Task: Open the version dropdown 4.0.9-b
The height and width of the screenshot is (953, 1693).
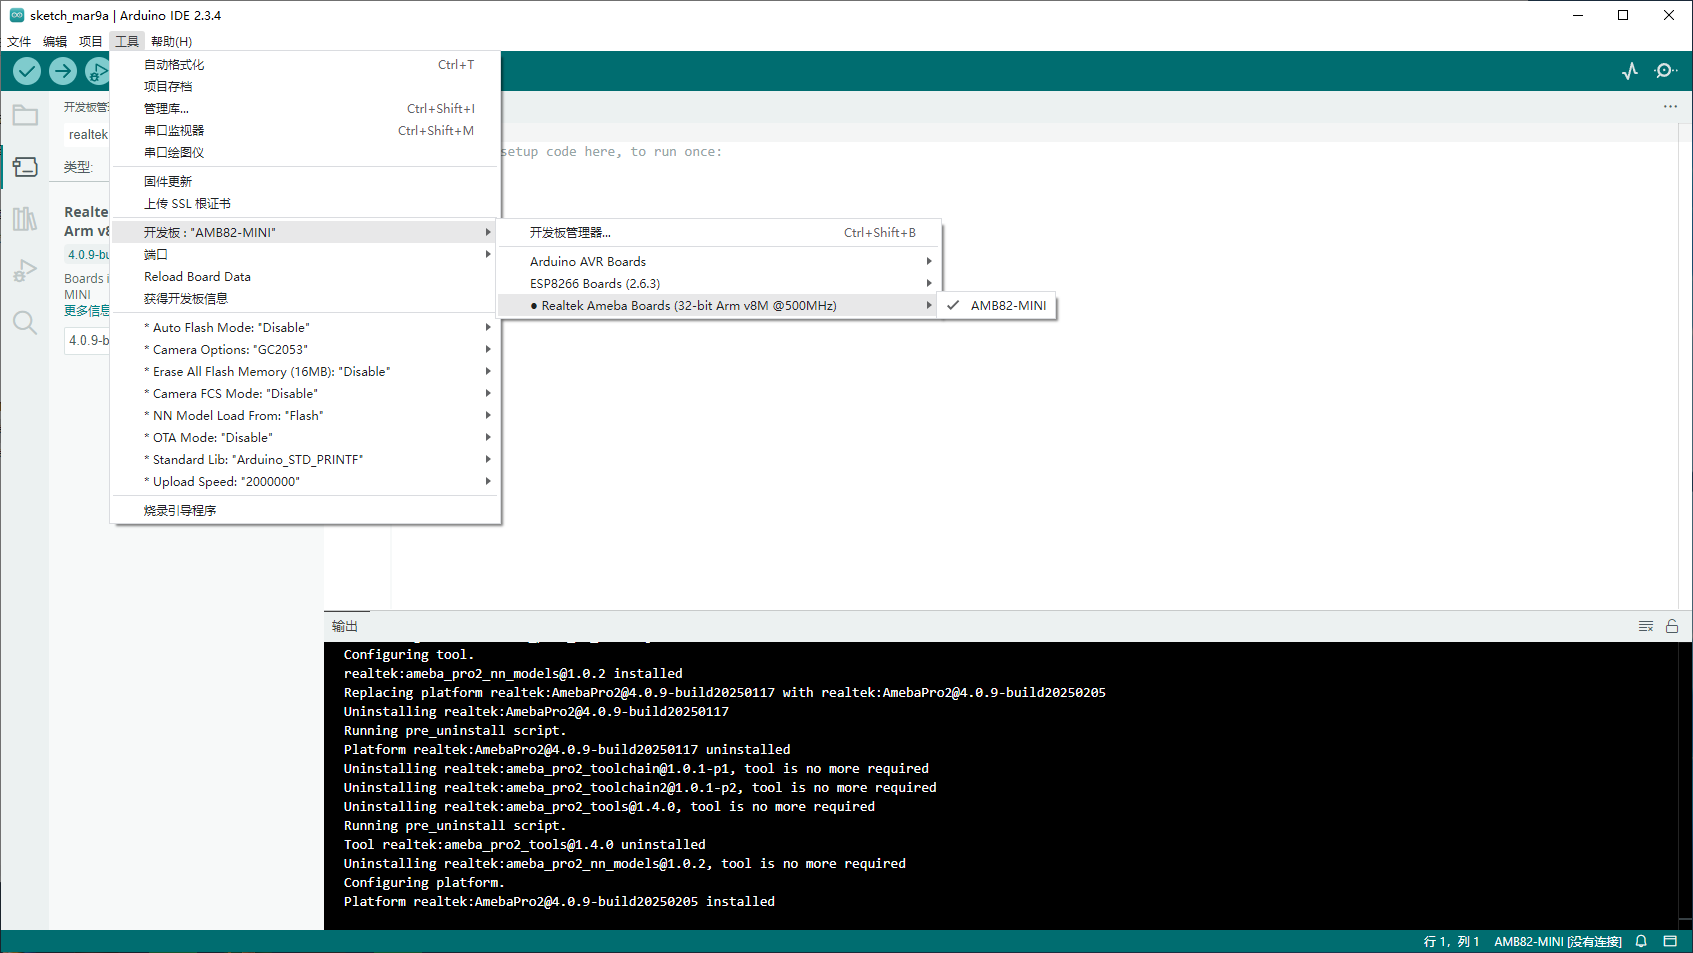Action: coord(88,341)
